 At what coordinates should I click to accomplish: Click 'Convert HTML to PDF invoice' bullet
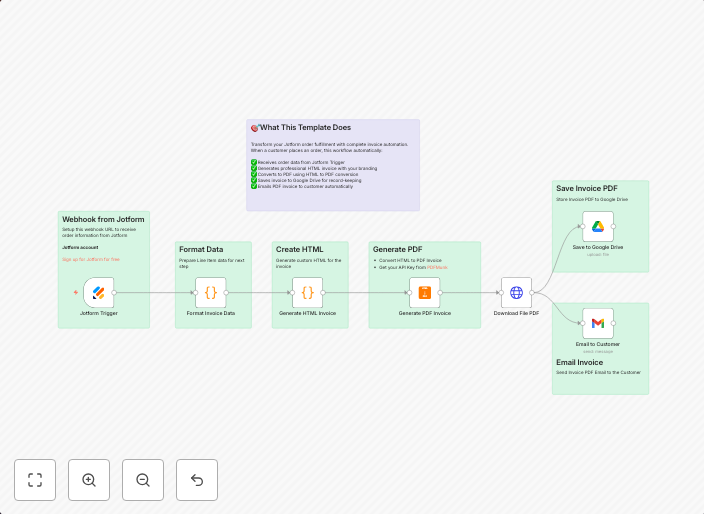(x=410, y=260)
